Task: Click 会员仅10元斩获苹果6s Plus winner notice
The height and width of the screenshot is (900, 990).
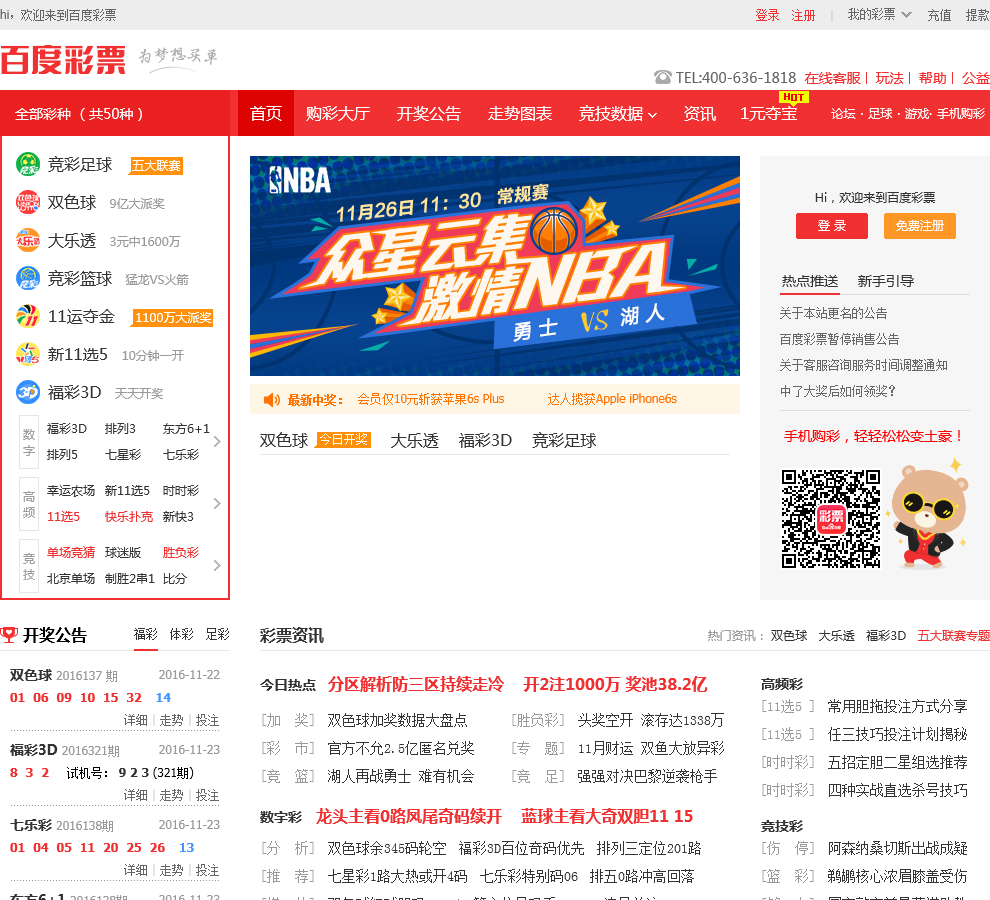Action: (431, 399)
